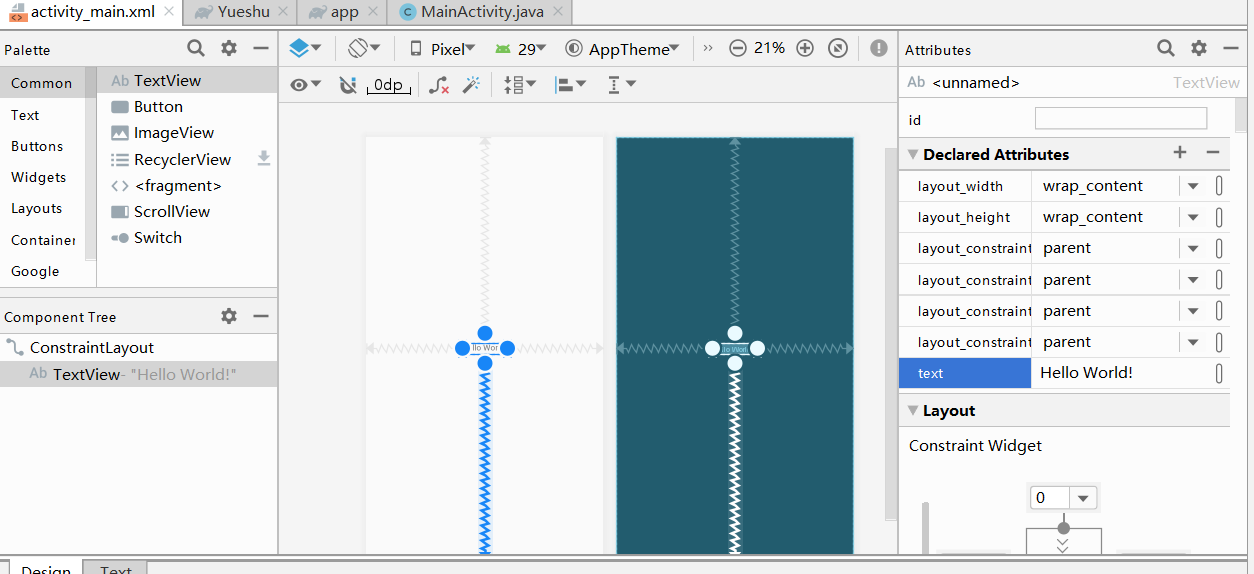Remove selected declared attribute minus
The width and height of the screenshot is (1254, 574).
[x=1213, y=152]
